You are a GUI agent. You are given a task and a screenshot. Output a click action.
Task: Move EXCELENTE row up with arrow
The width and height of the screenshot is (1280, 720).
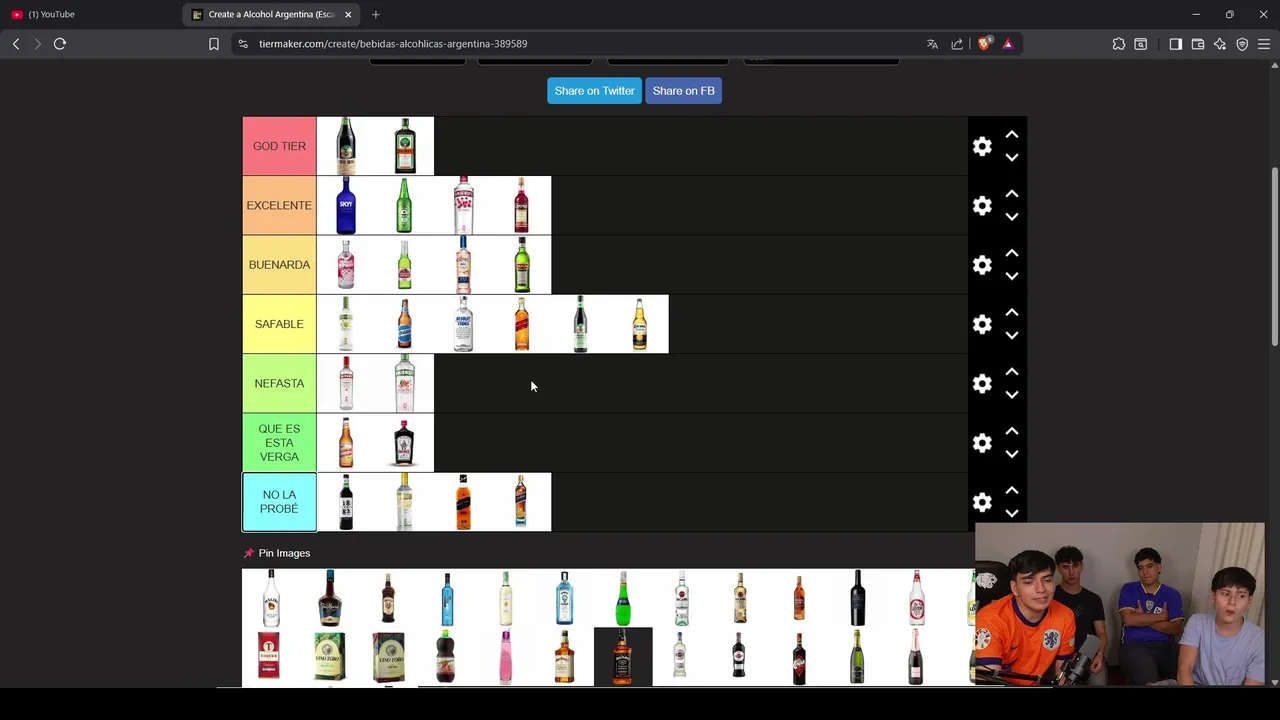(1012, 193)
